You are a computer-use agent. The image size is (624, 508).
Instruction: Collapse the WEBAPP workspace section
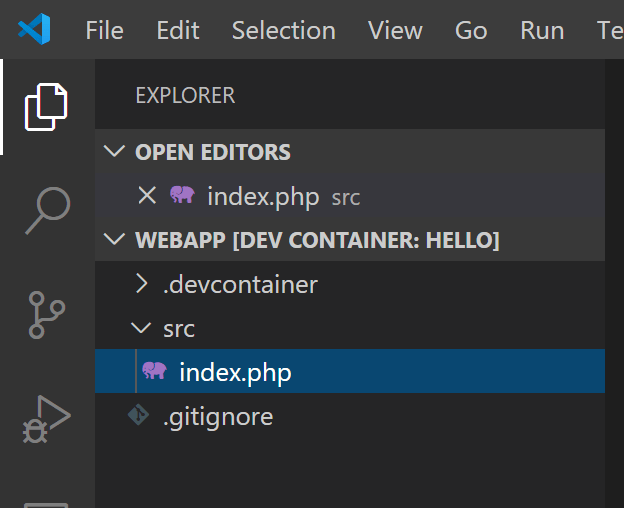tap(114, 239)
